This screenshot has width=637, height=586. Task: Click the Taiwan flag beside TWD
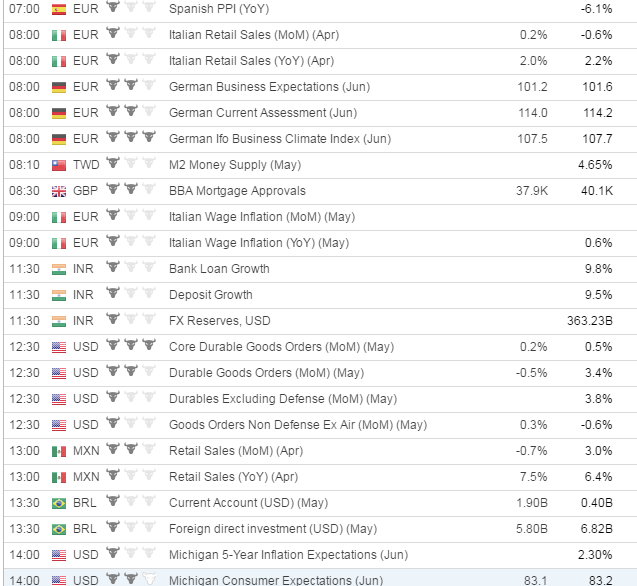pos(59,165)
